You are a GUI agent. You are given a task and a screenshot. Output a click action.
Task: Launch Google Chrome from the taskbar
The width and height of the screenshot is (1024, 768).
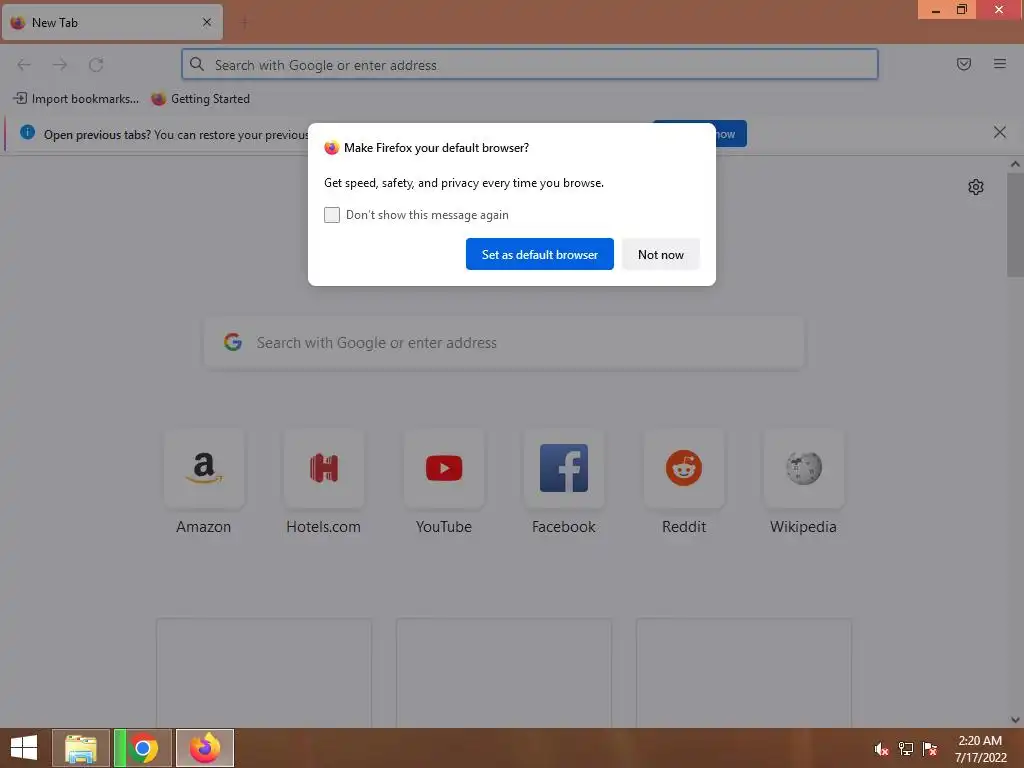[143, 748]
